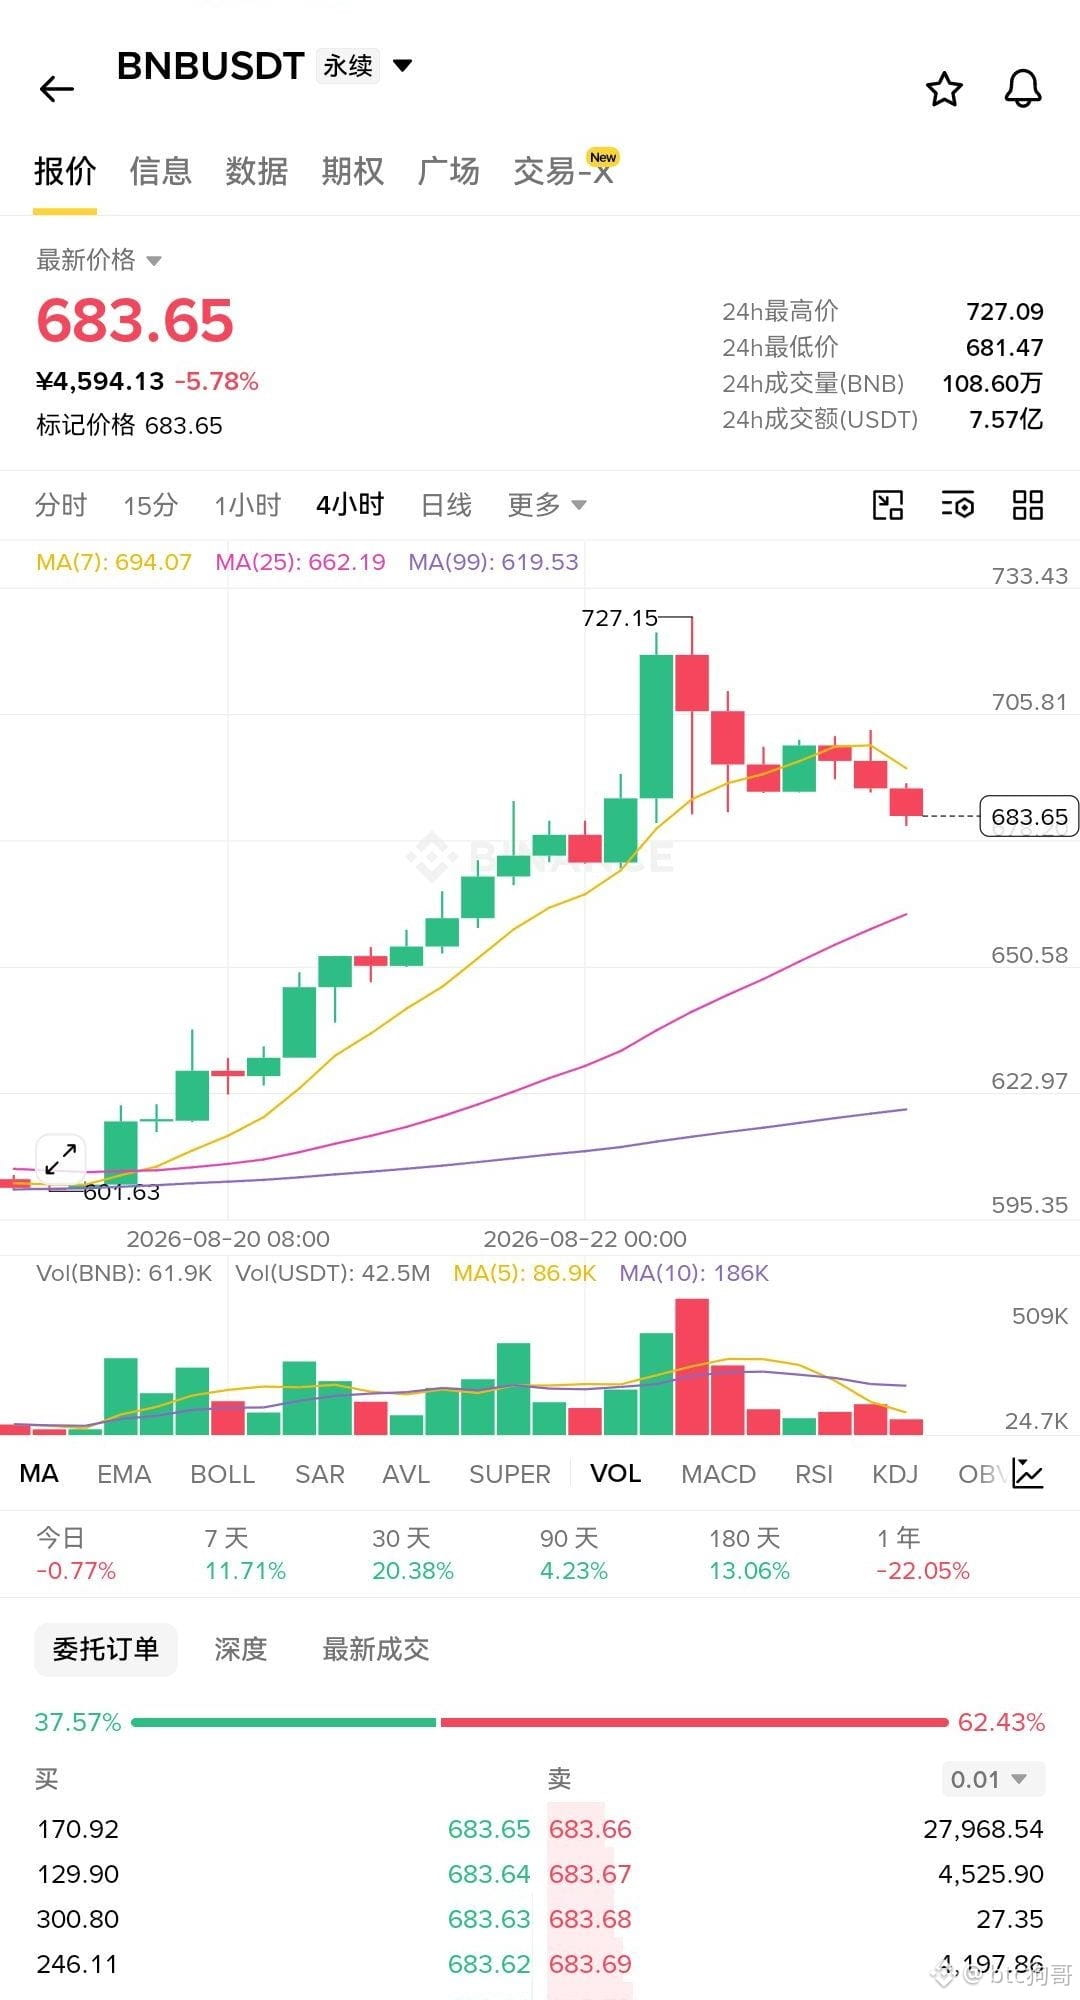Select ask price 683.68
This screenshot has height=2000, width=1080.
click(590, 1919)
